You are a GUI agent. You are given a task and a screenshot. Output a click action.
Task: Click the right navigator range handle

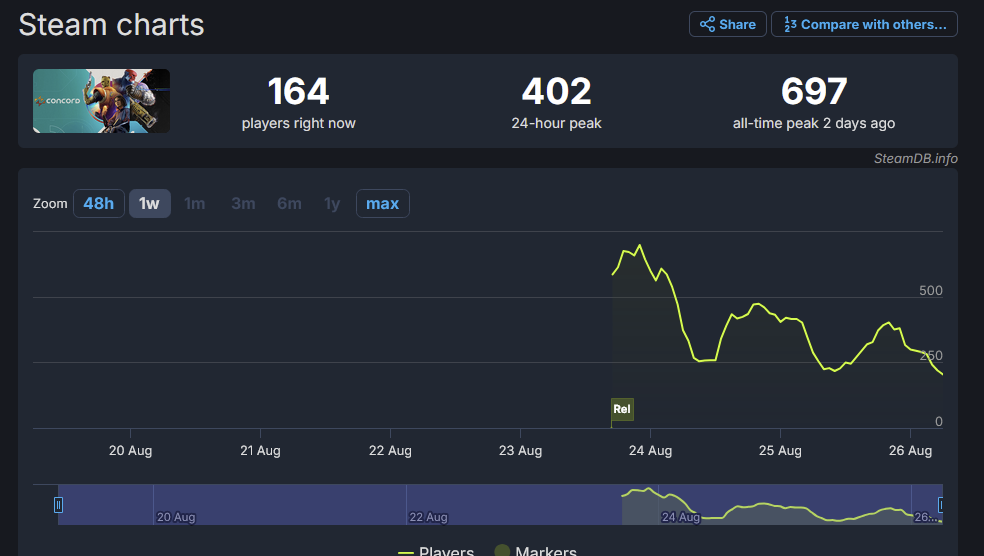(941, 505)
